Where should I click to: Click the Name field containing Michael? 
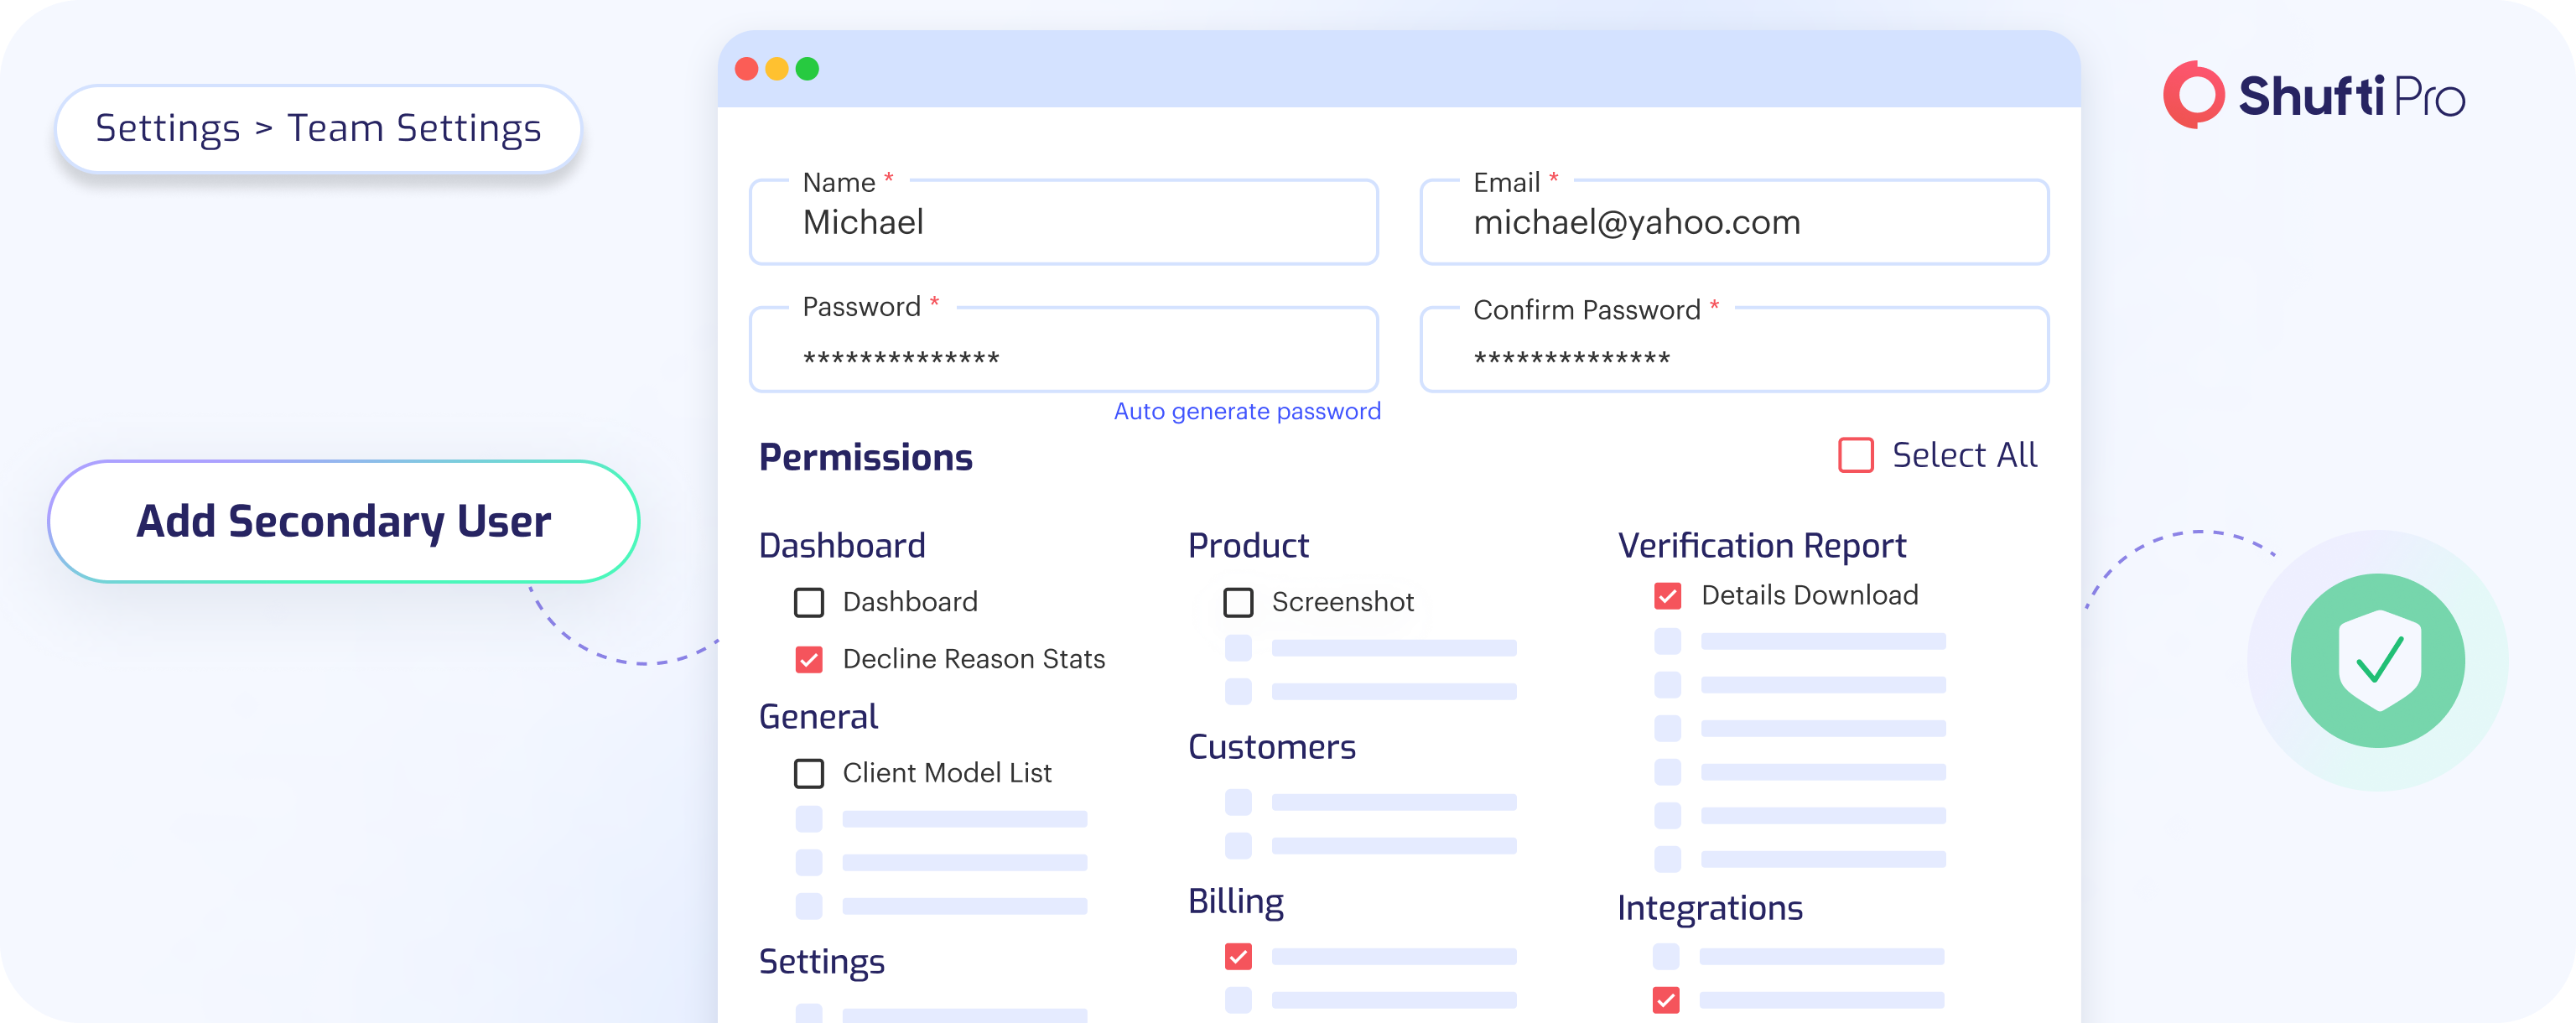coord(1064,222)
